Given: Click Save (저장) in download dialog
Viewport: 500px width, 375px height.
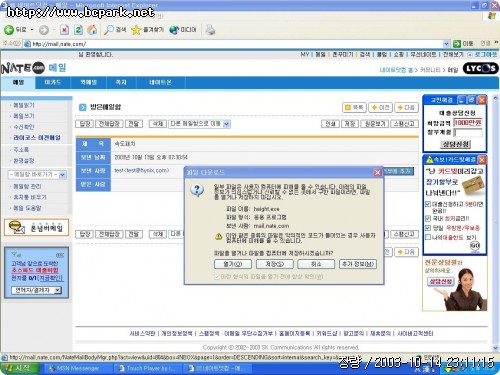Looking at the screenshot, I should pos(275,264).
